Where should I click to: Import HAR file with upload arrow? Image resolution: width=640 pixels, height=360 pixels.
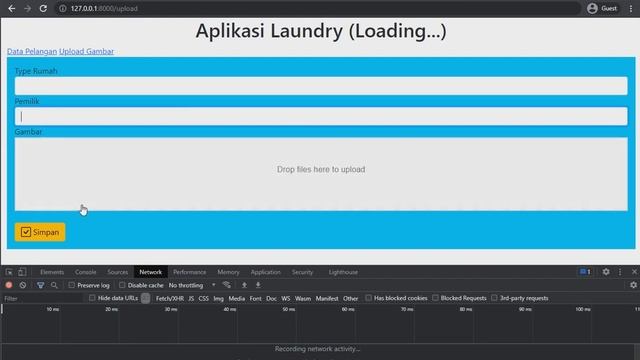(244, 285)
